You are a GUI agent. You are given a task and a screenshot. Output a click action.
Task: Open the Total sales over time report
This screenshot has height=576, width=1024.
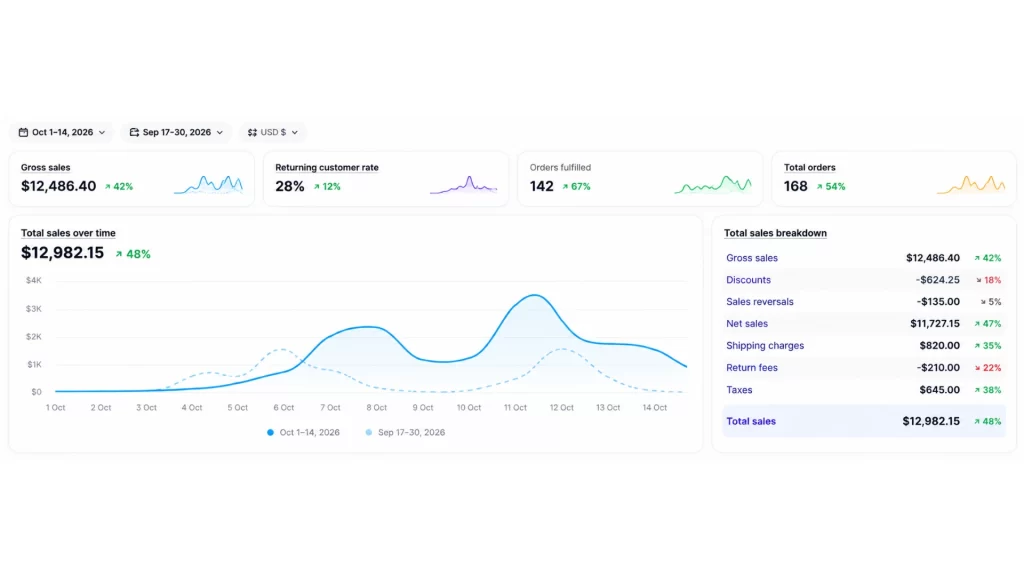(68, 233)
